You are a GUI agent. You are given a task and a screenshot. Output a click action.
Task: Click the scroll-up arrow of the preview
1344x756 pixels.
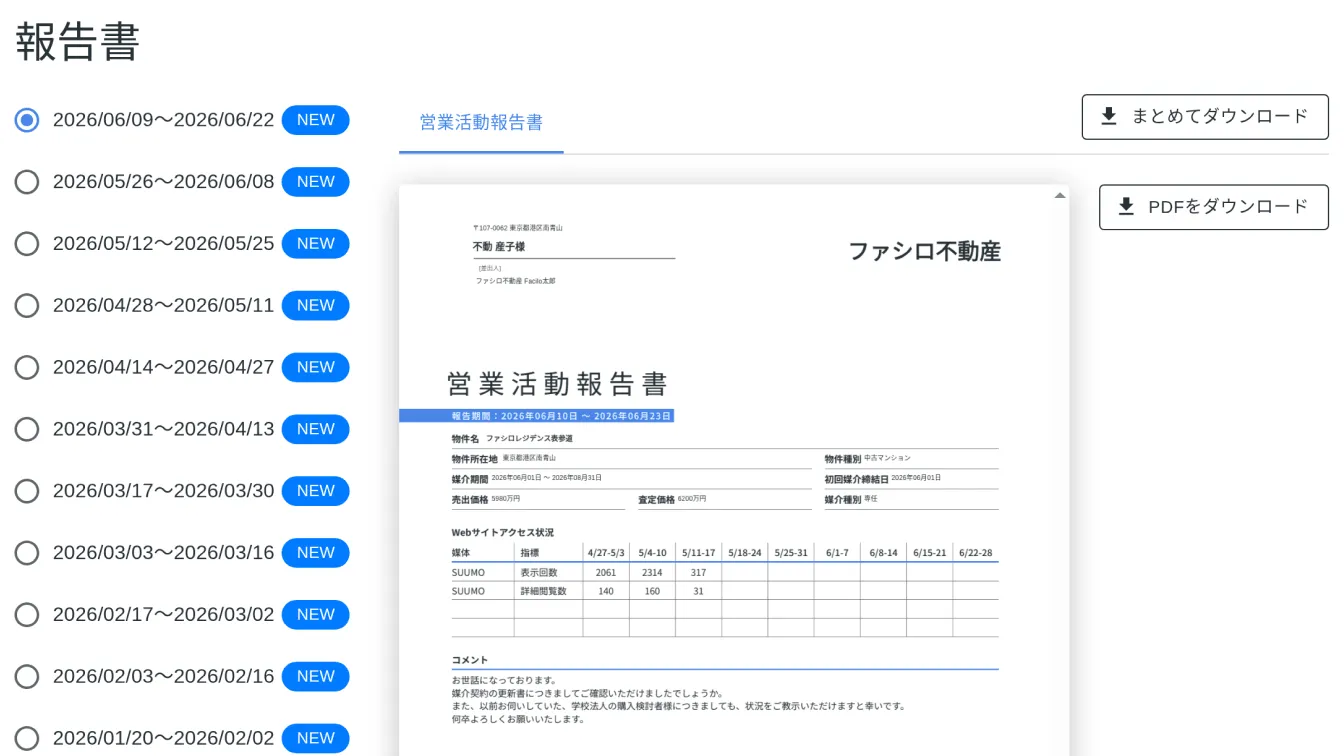[x=1060, y=196]
